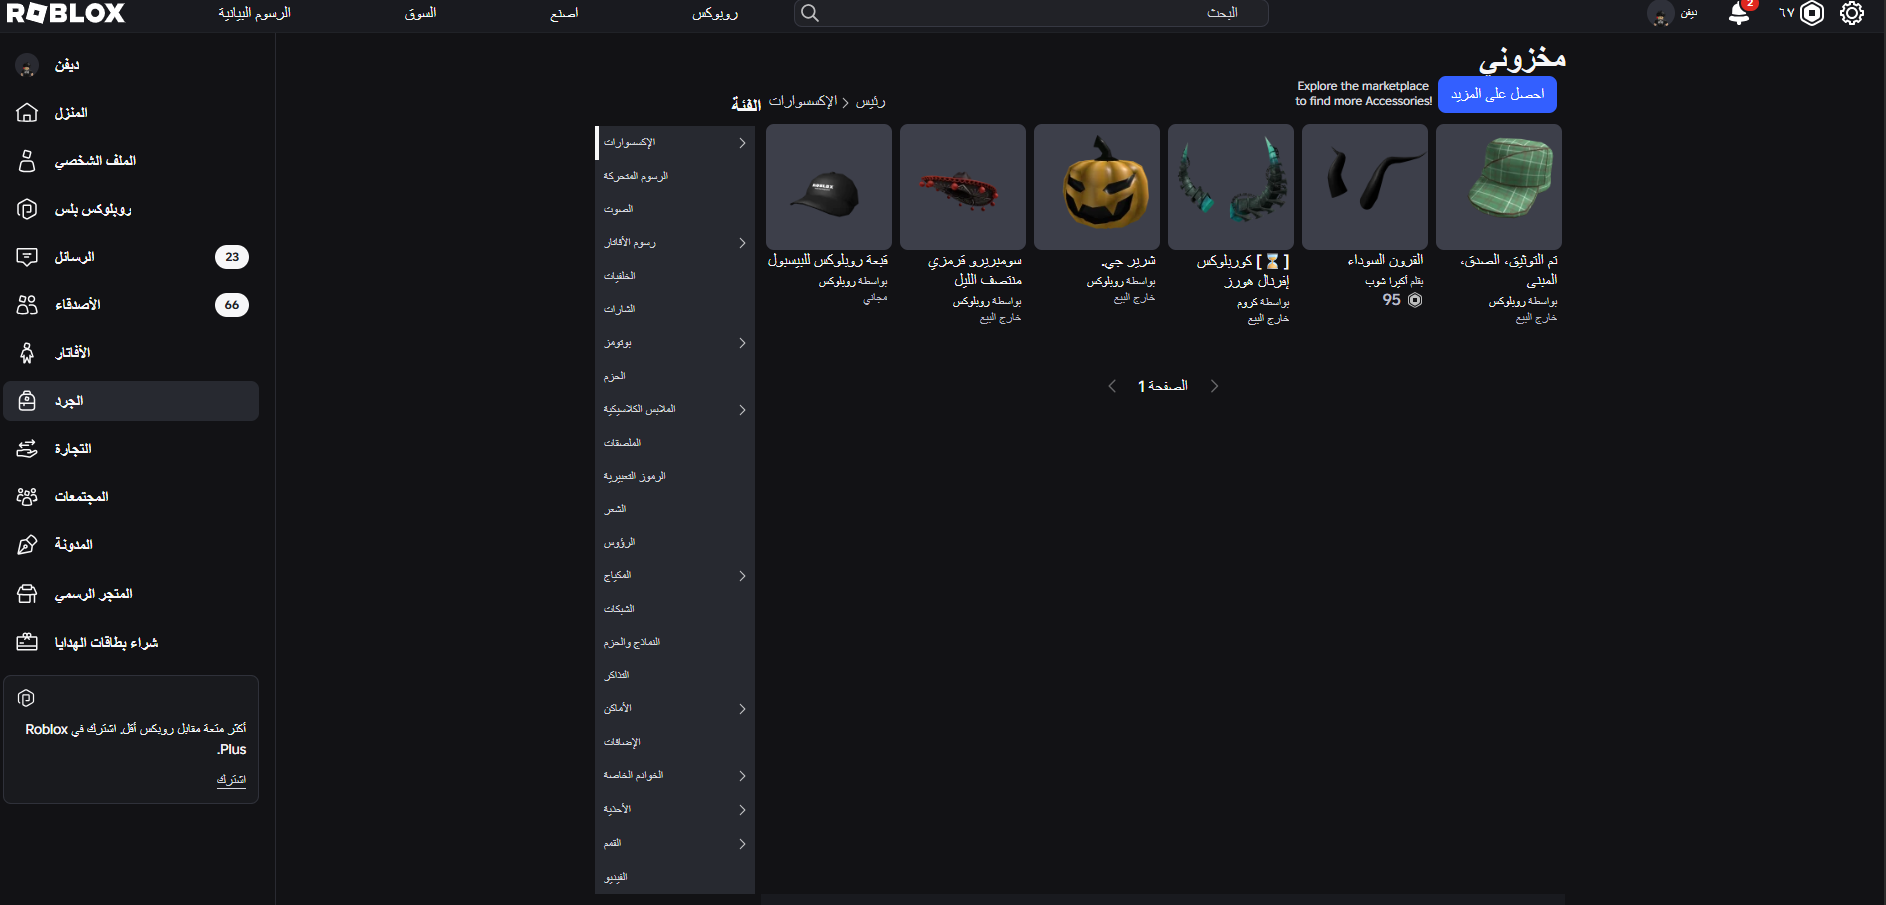The image size is (1886, 905).
Task: Select the الفيديو video category
Action: 675,877
